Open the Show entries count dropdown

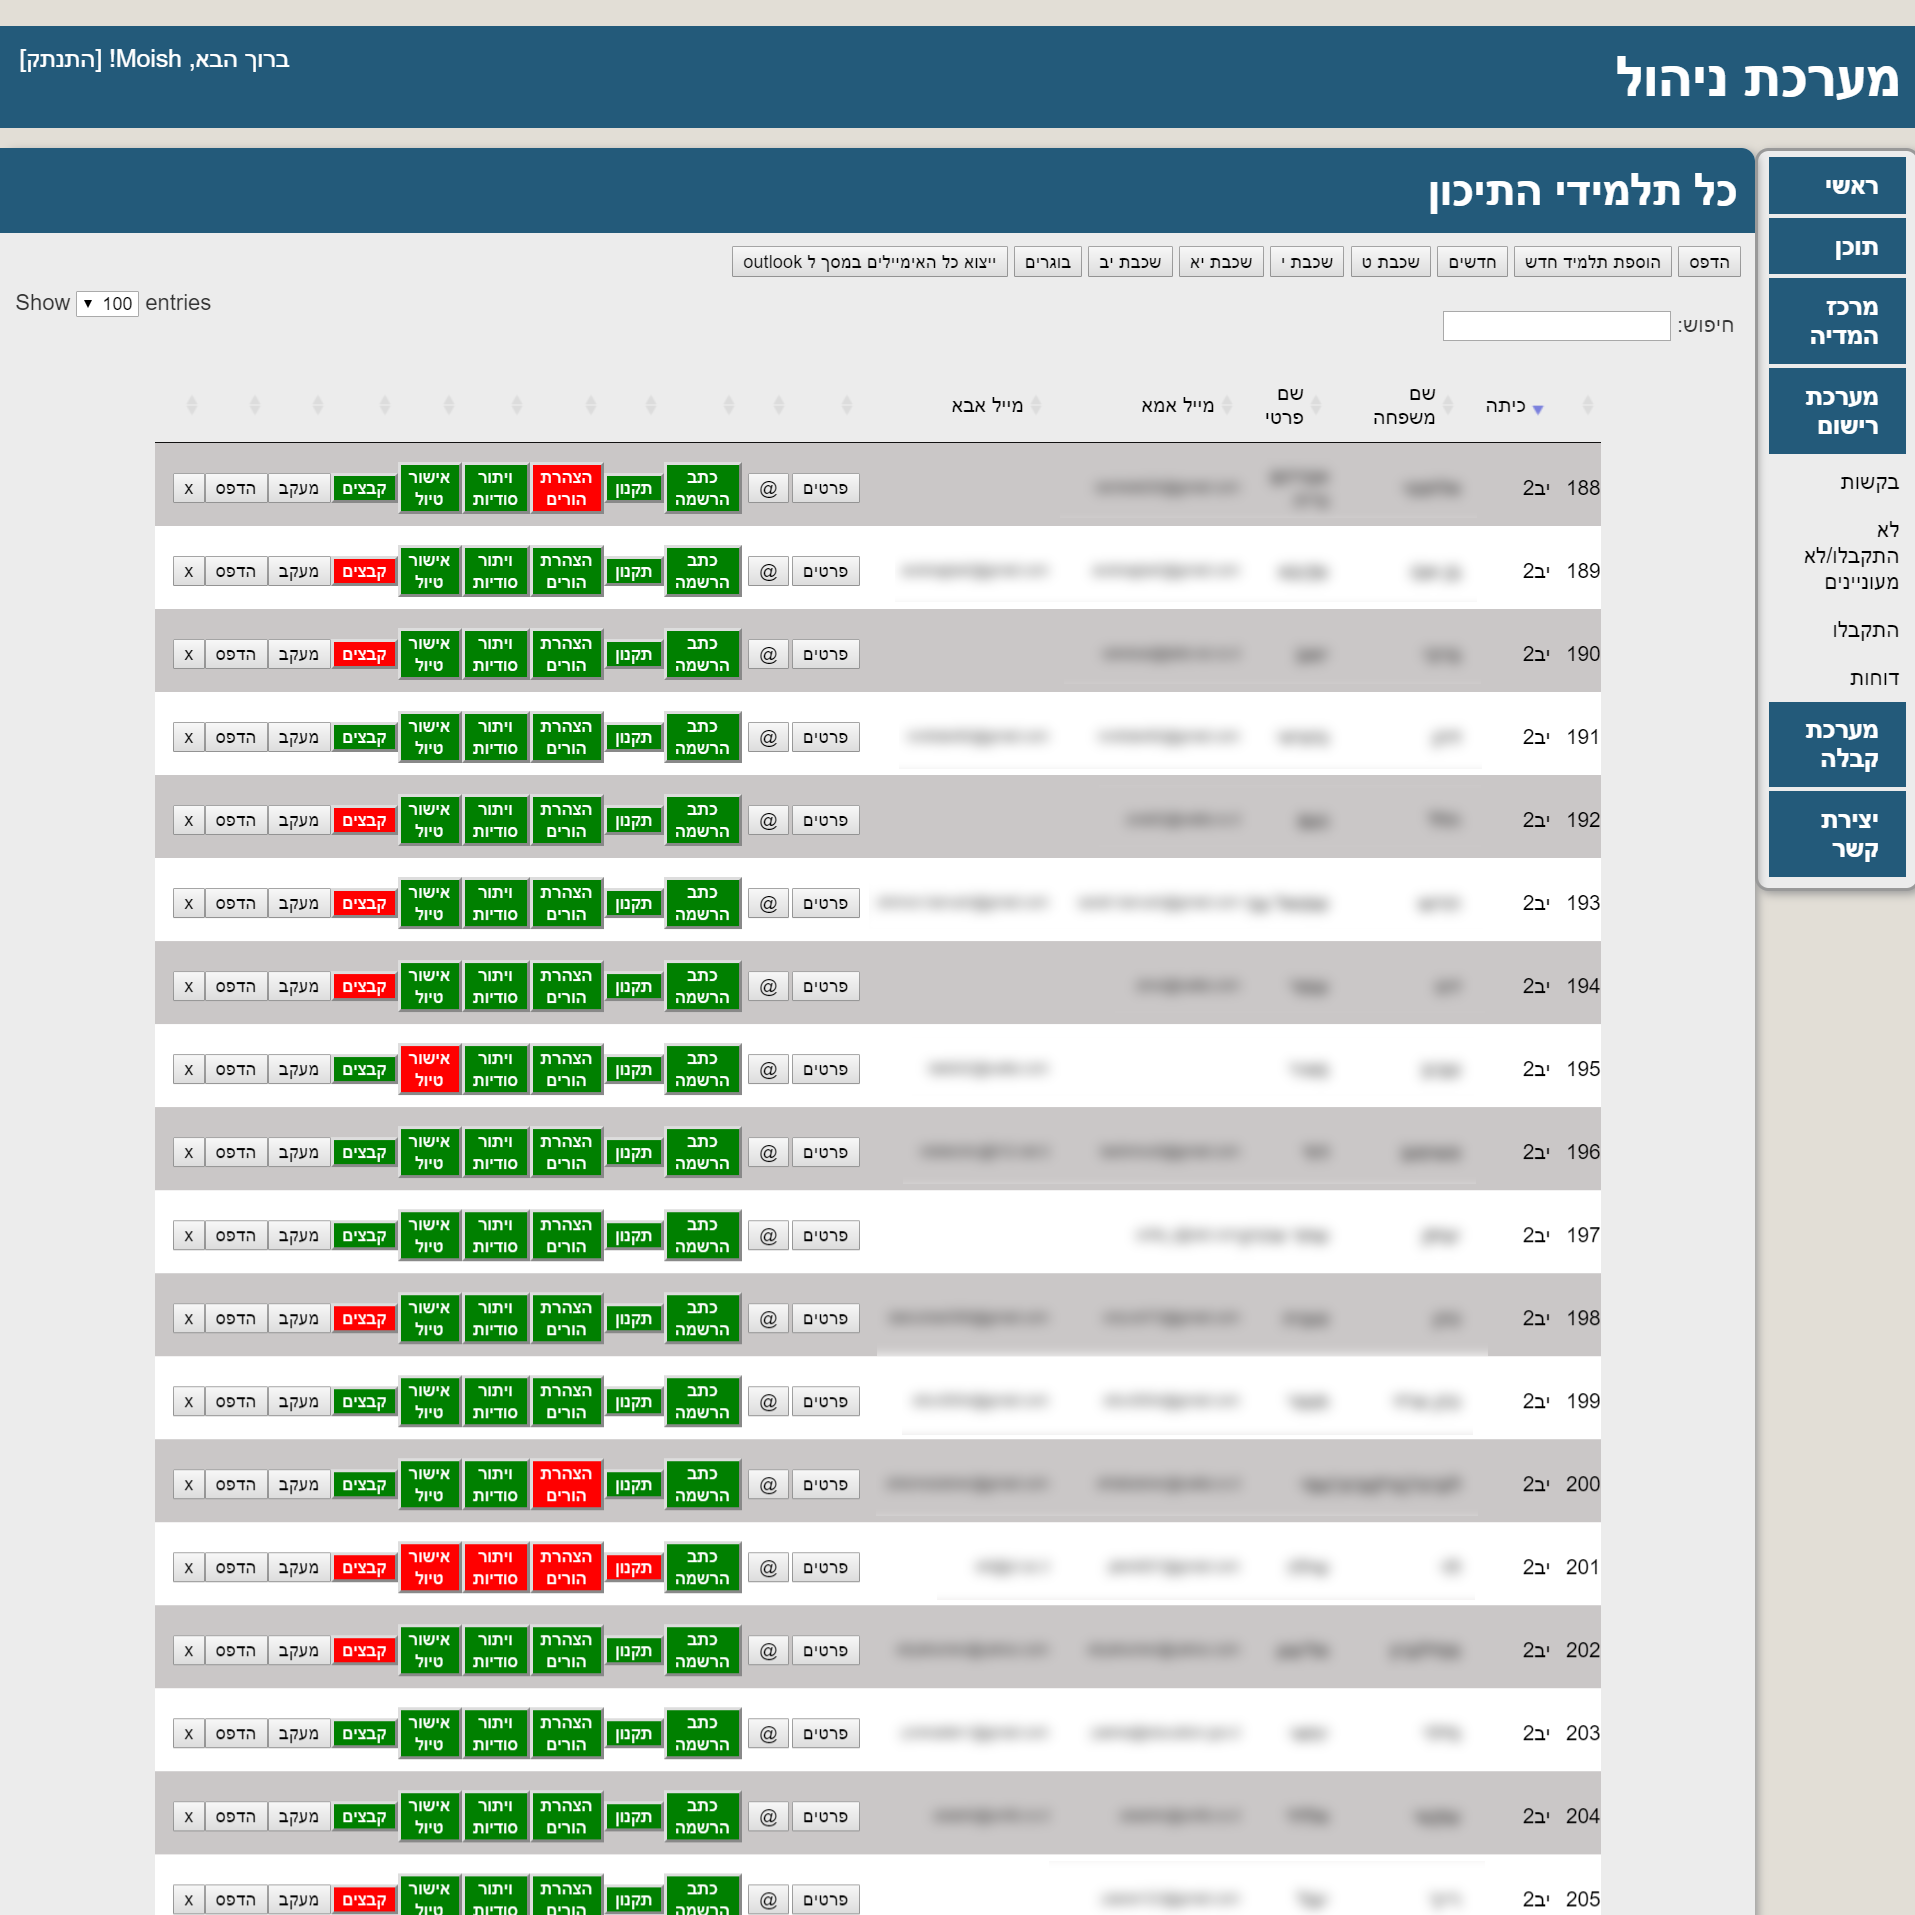pyautogui.click(x=107, y=303)
